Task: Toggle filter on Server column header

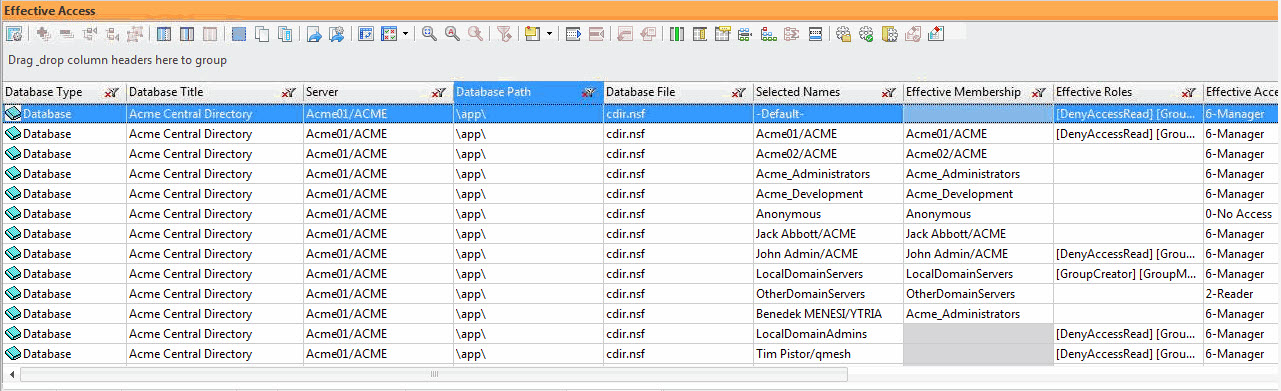Action: (438, 92)
